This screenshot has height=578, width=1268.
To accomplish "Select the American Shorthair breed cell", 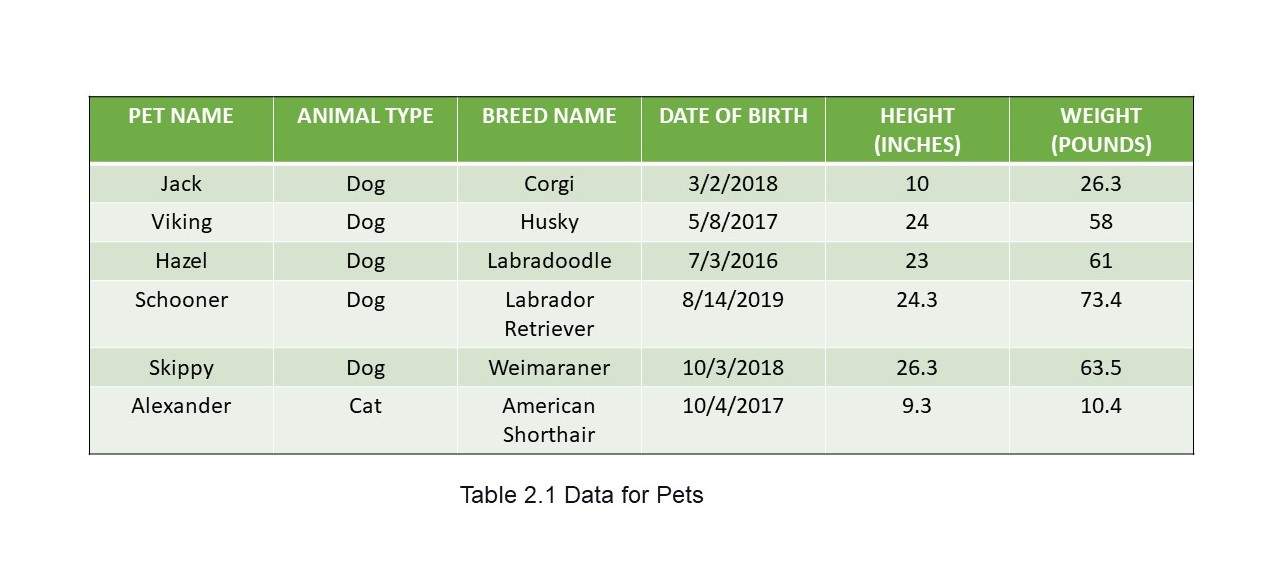I will coord(549,420).
